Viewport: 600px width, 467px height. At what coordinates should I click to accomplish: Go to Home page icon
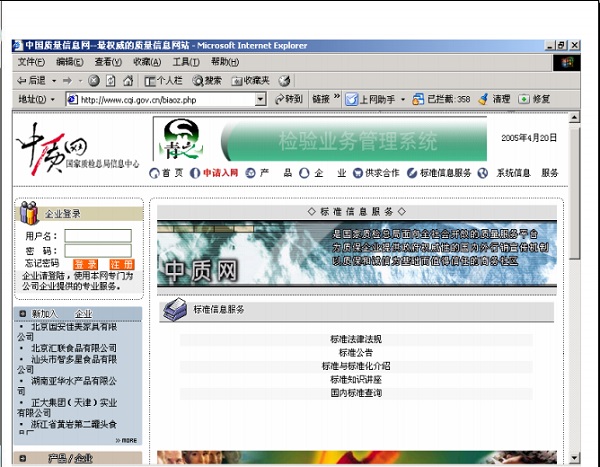[x=128, y=80]
